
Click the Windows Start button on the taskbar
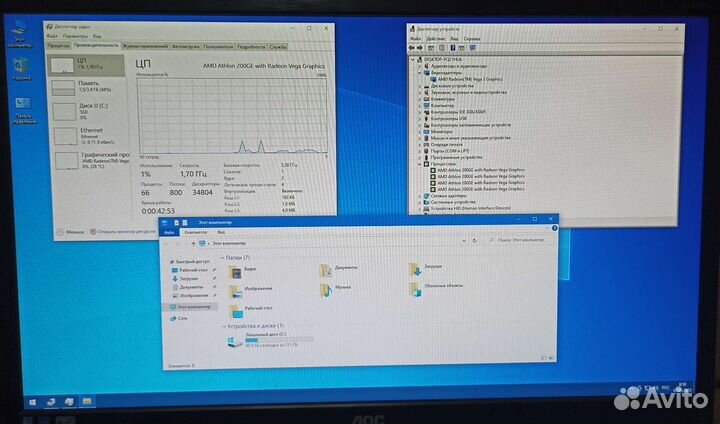click(x=33, y=401)
